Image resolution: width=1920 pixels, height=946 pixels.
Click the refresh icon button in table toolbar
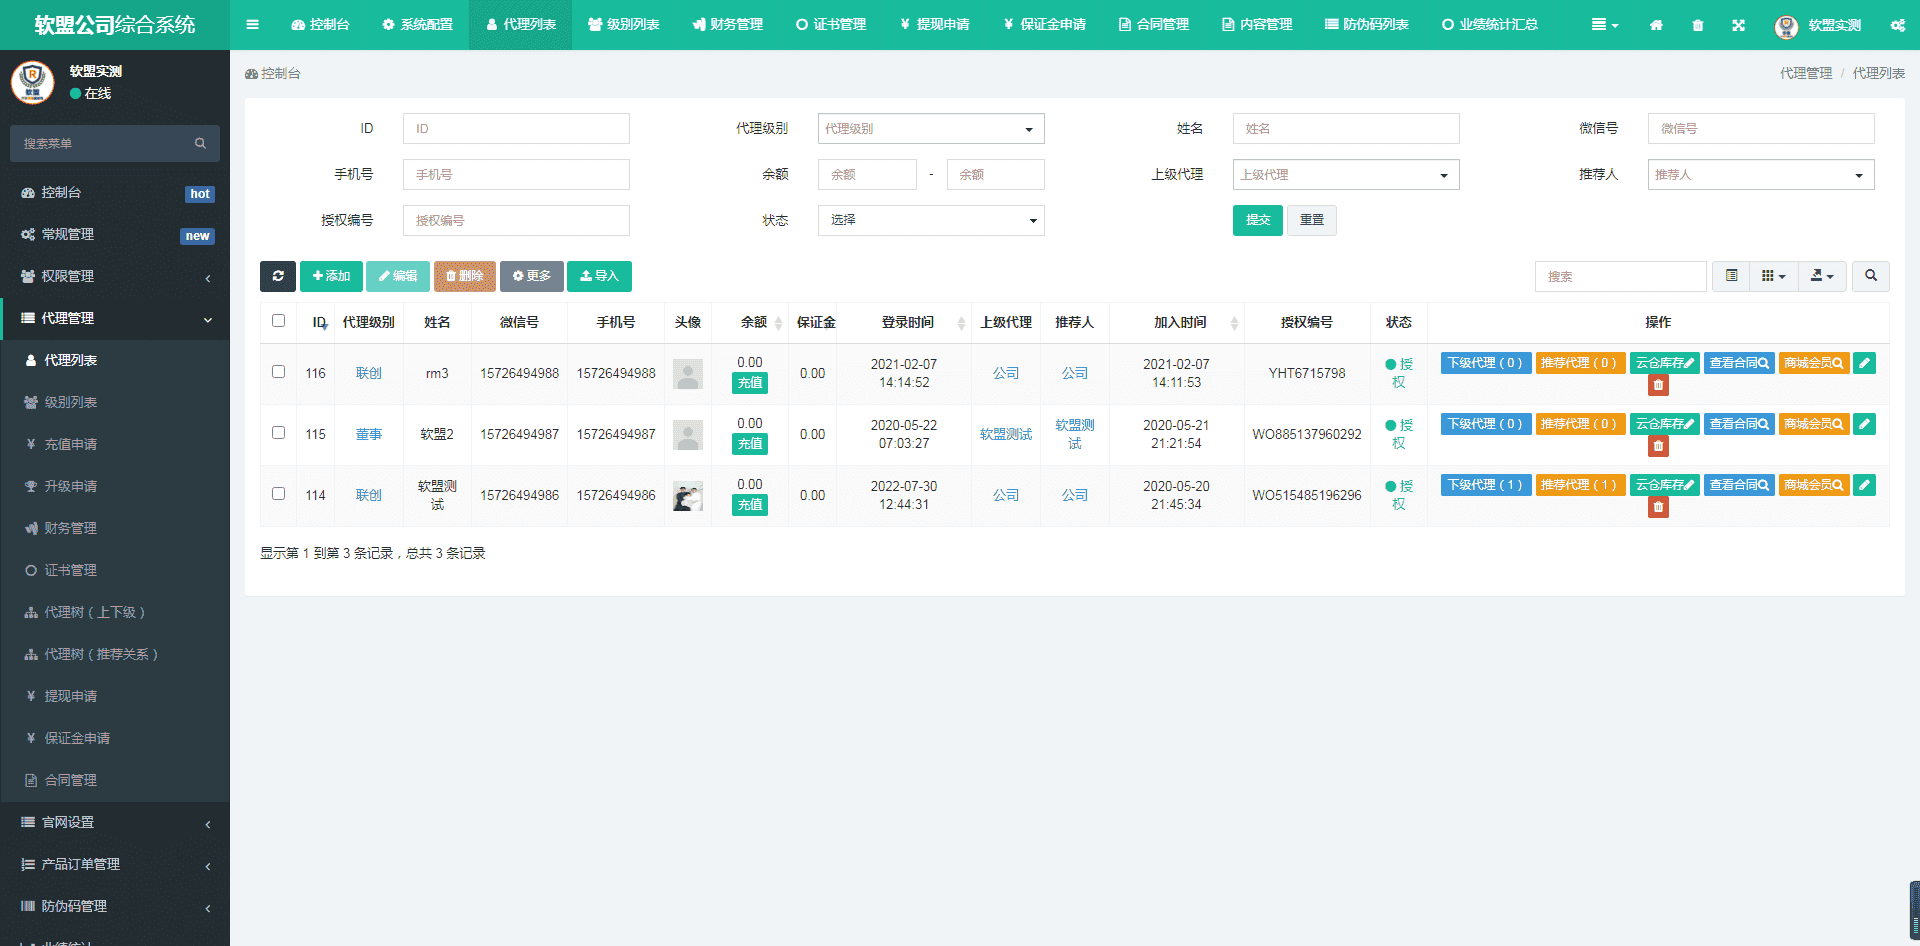tap(278, 276)
